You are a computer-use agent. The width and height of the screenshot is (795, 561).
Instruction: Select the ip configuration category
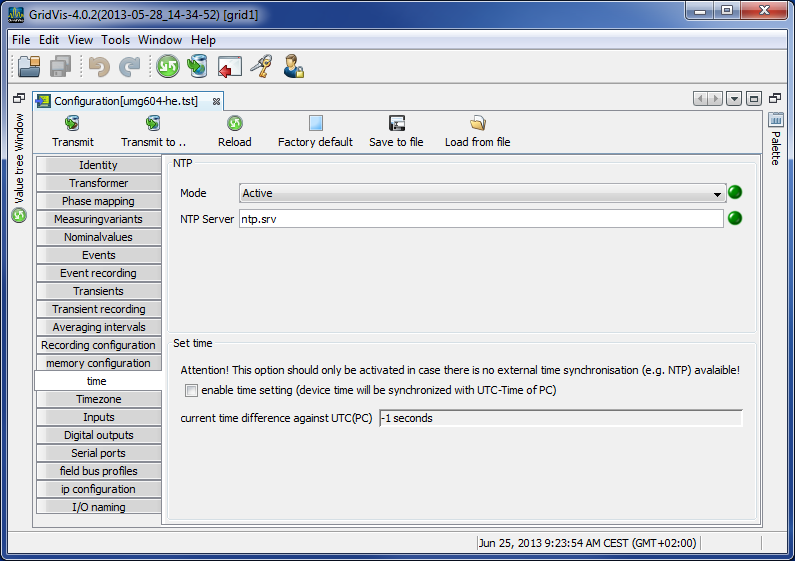point(98,489)
